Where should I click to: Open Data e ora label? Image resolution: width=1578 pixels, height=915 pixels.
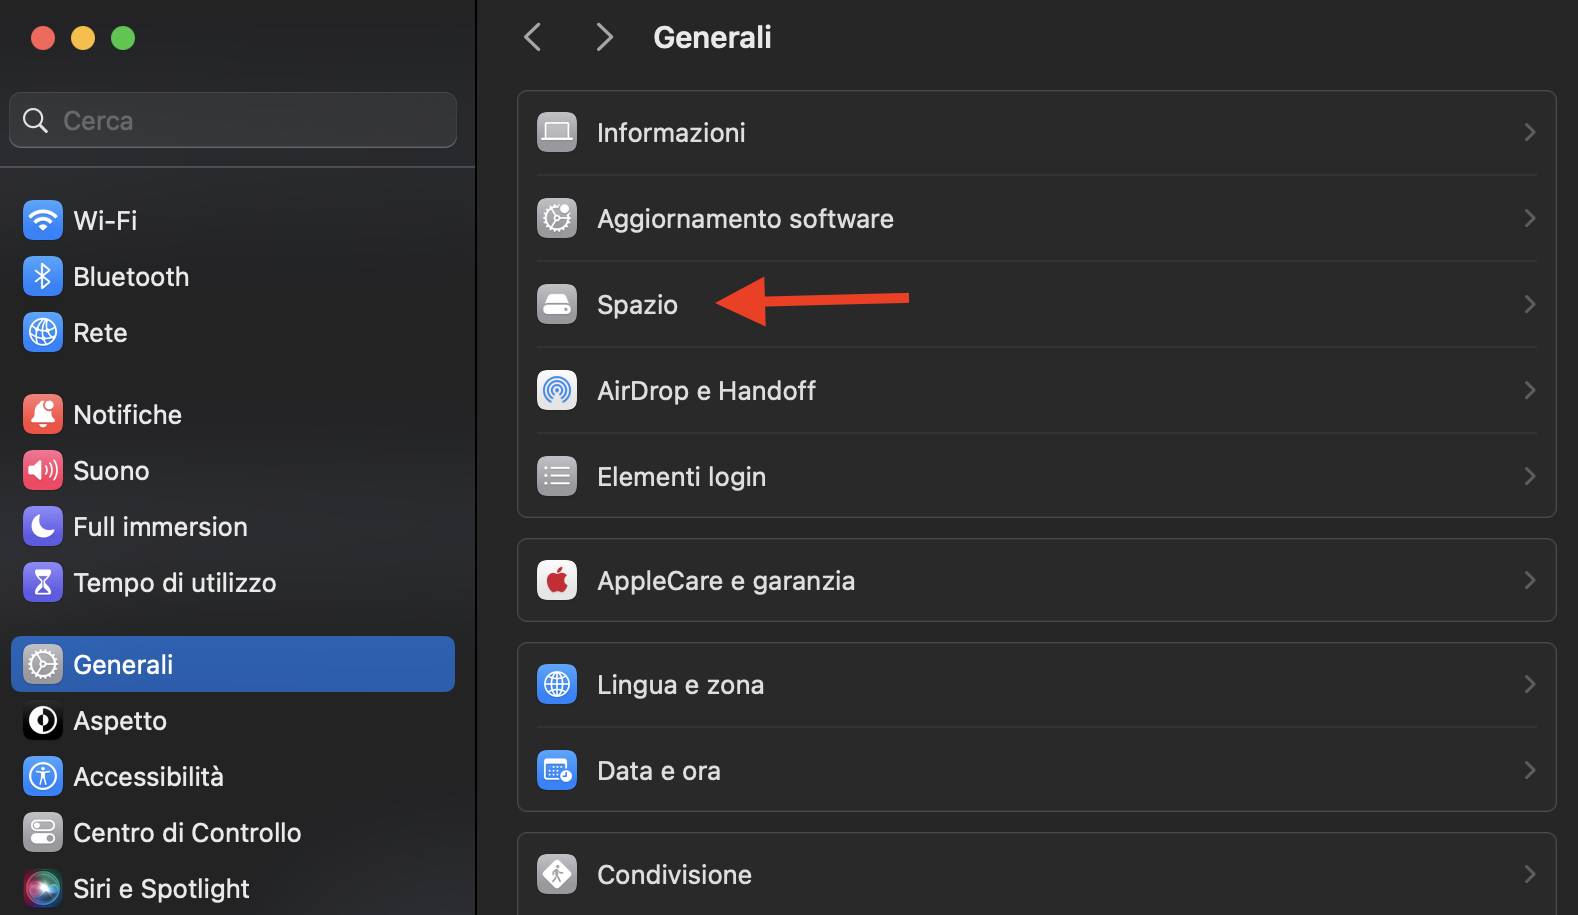(x=659, y=770)
